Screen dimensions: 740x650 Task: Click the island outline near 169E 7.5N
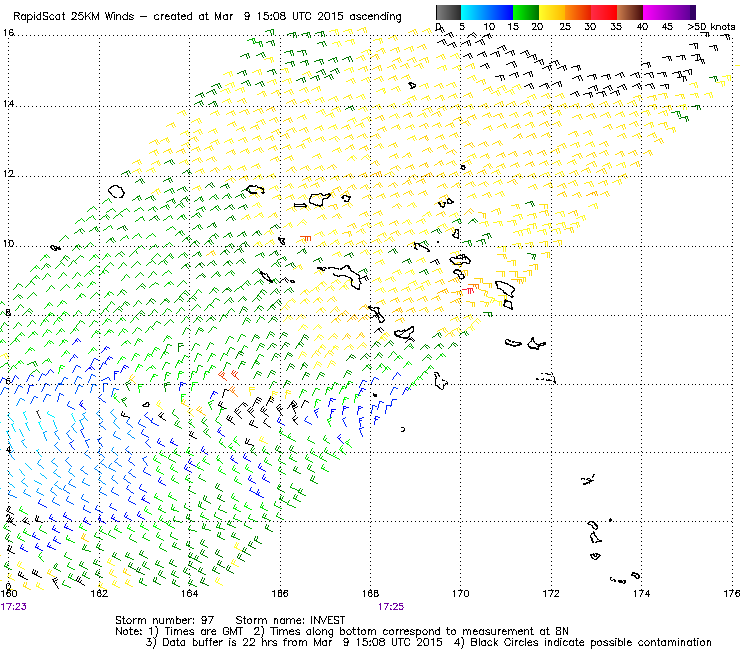pos(404,333)
